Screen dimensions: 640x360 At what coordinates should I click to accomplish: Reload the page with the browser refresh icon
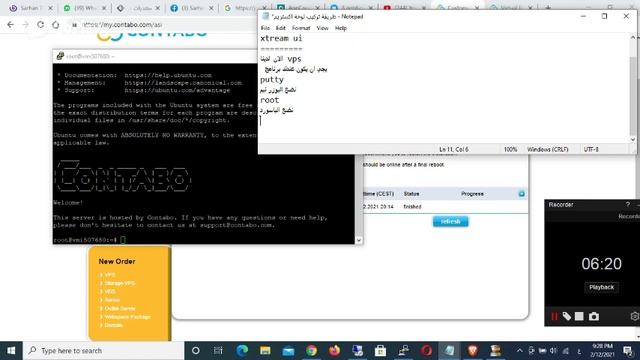40,24
